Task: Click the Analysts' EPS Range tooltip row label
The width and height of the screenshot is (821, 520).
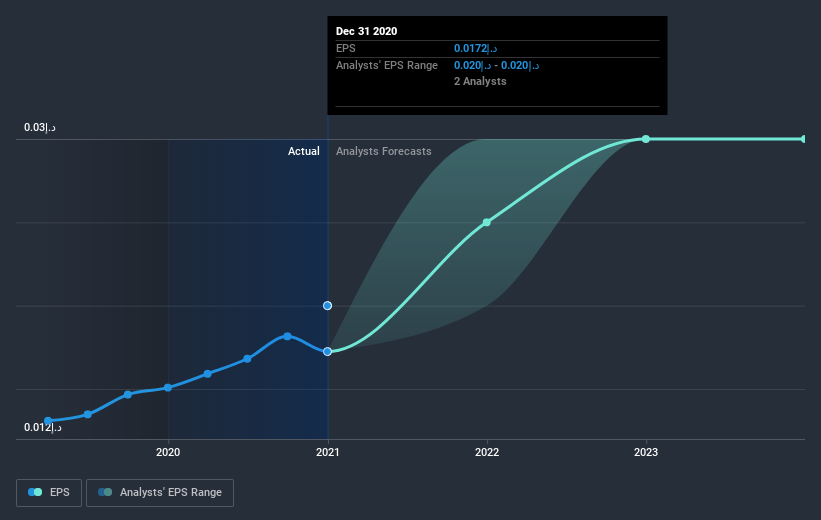Action: click(386, 65)
